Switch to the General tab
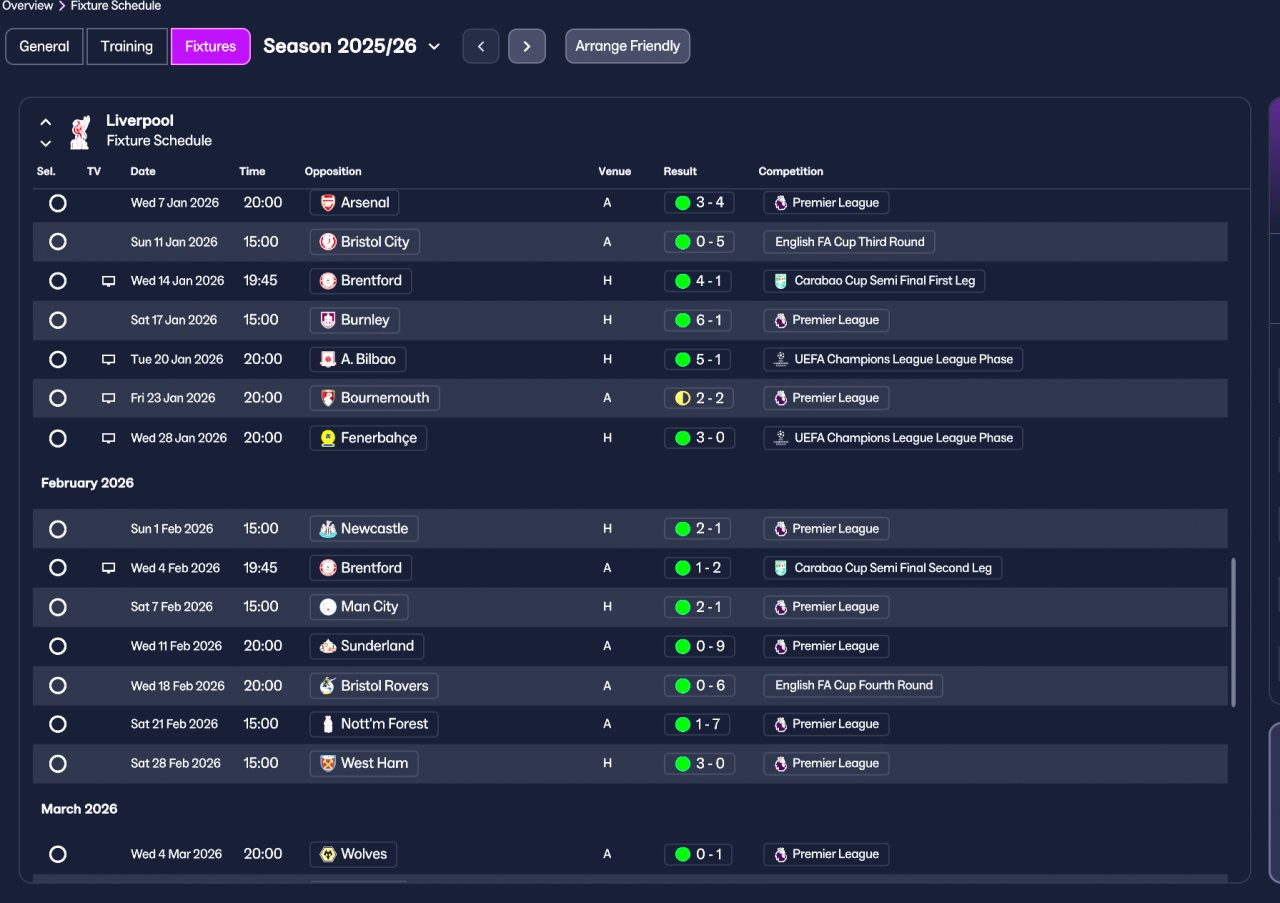Image resolution: width=1280 pixels, height=903 pixels. click(x=45, y=46)
